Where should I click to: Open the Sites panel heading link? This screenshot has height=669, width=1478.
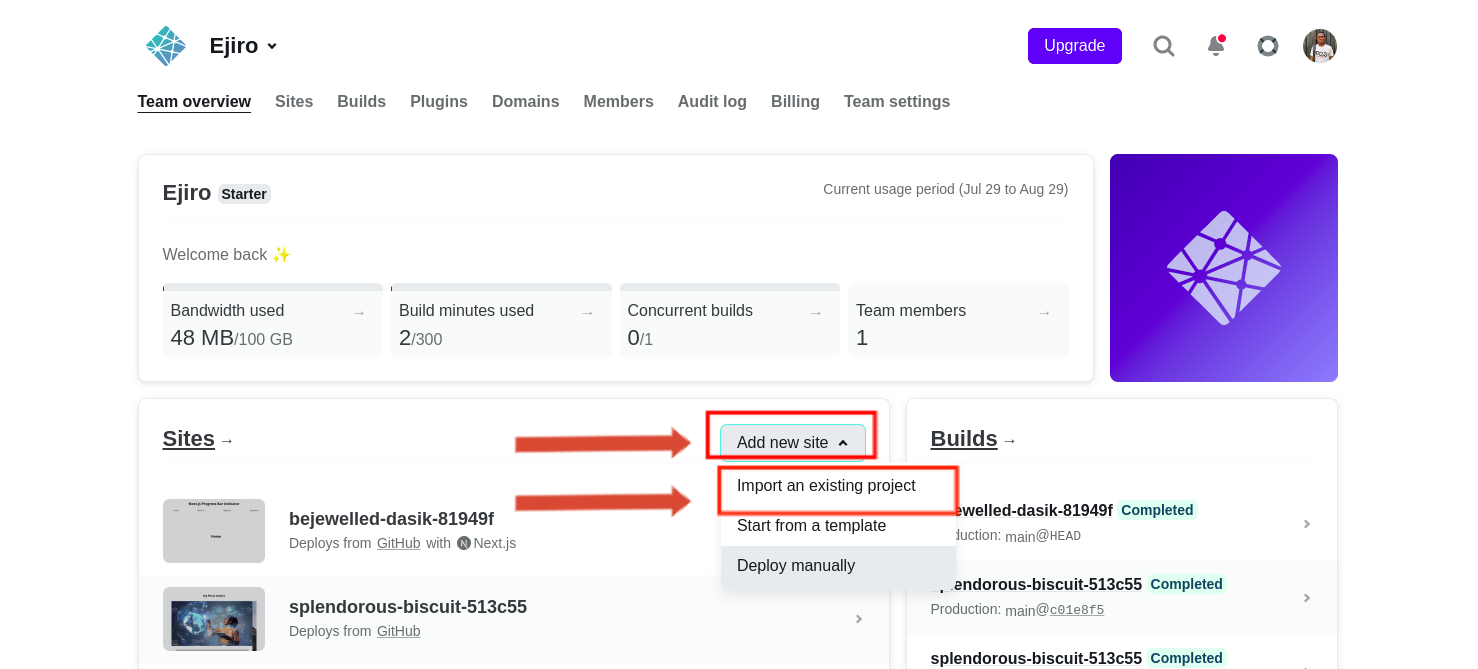[x=189, y=439]
